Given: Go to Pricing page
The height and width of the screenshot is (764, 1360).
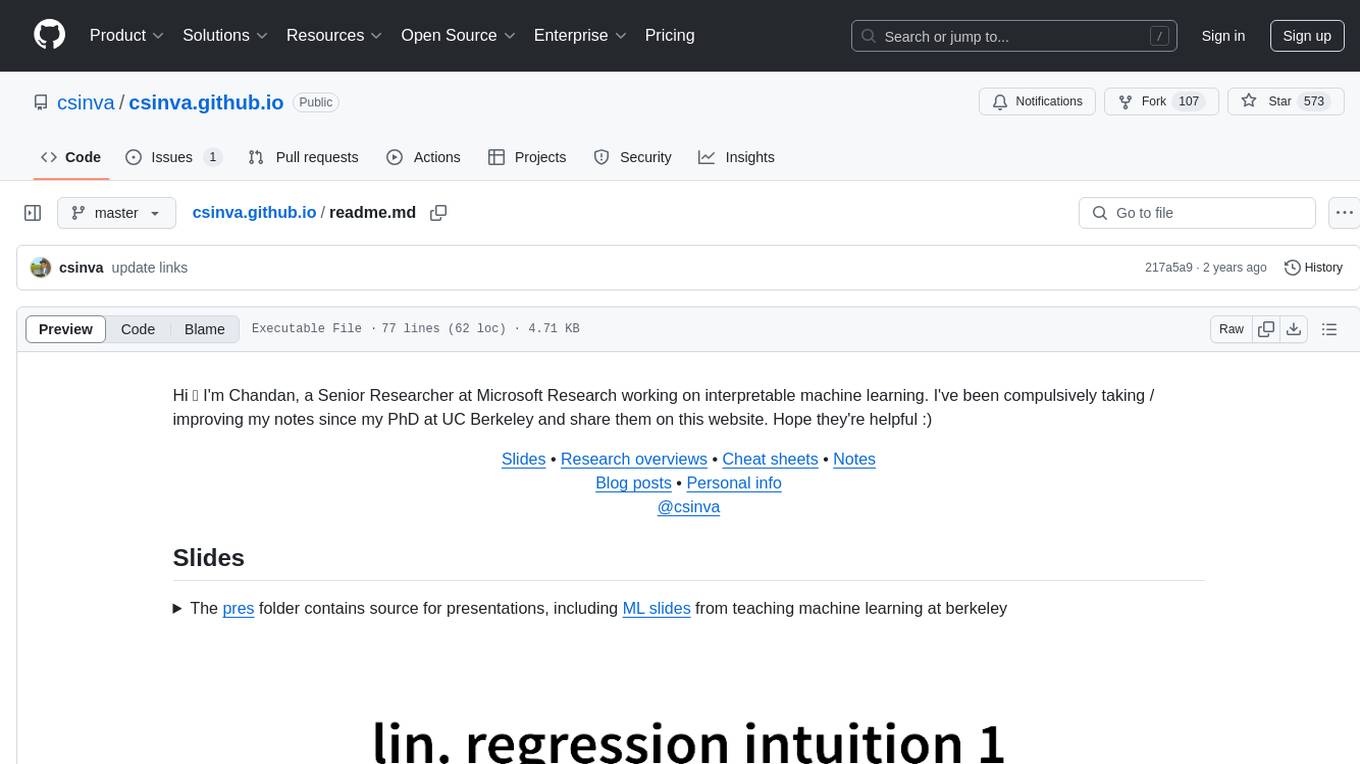Looking at the screenshot, I should click(x=670, y=35).
